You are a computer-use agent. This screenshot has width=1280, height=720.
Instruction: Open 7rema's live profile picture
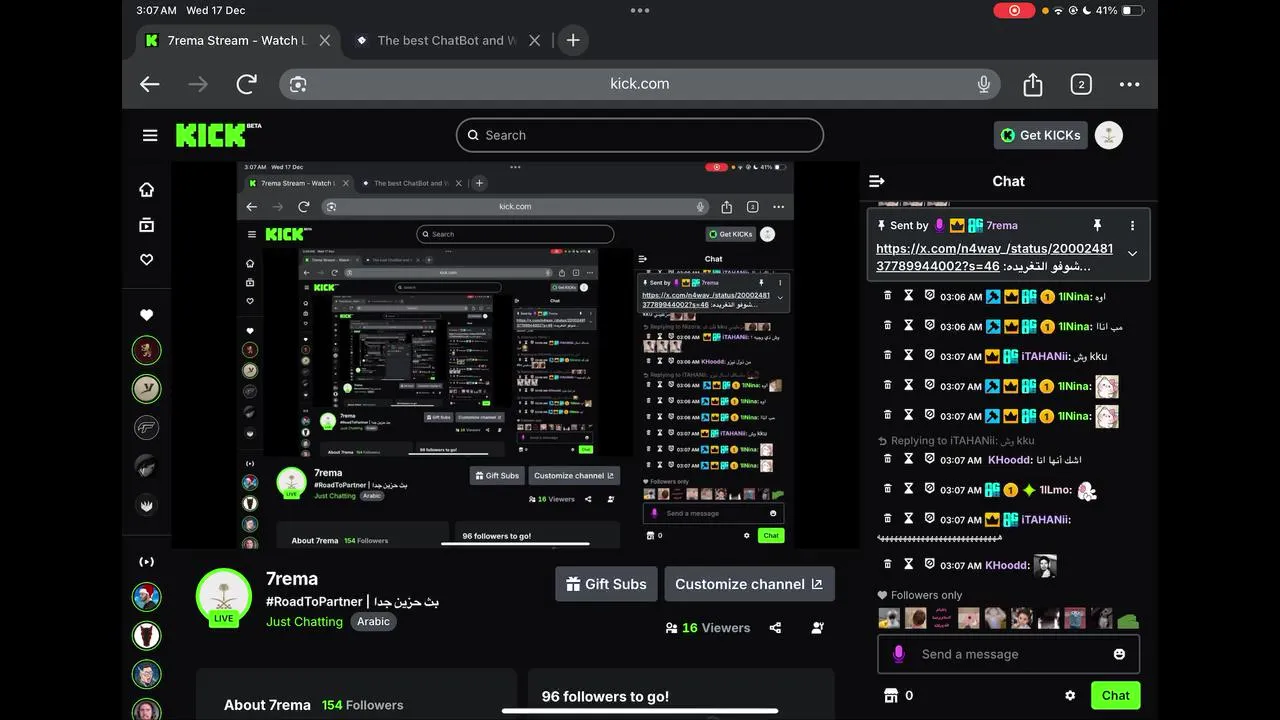click(x=224, y=597)
